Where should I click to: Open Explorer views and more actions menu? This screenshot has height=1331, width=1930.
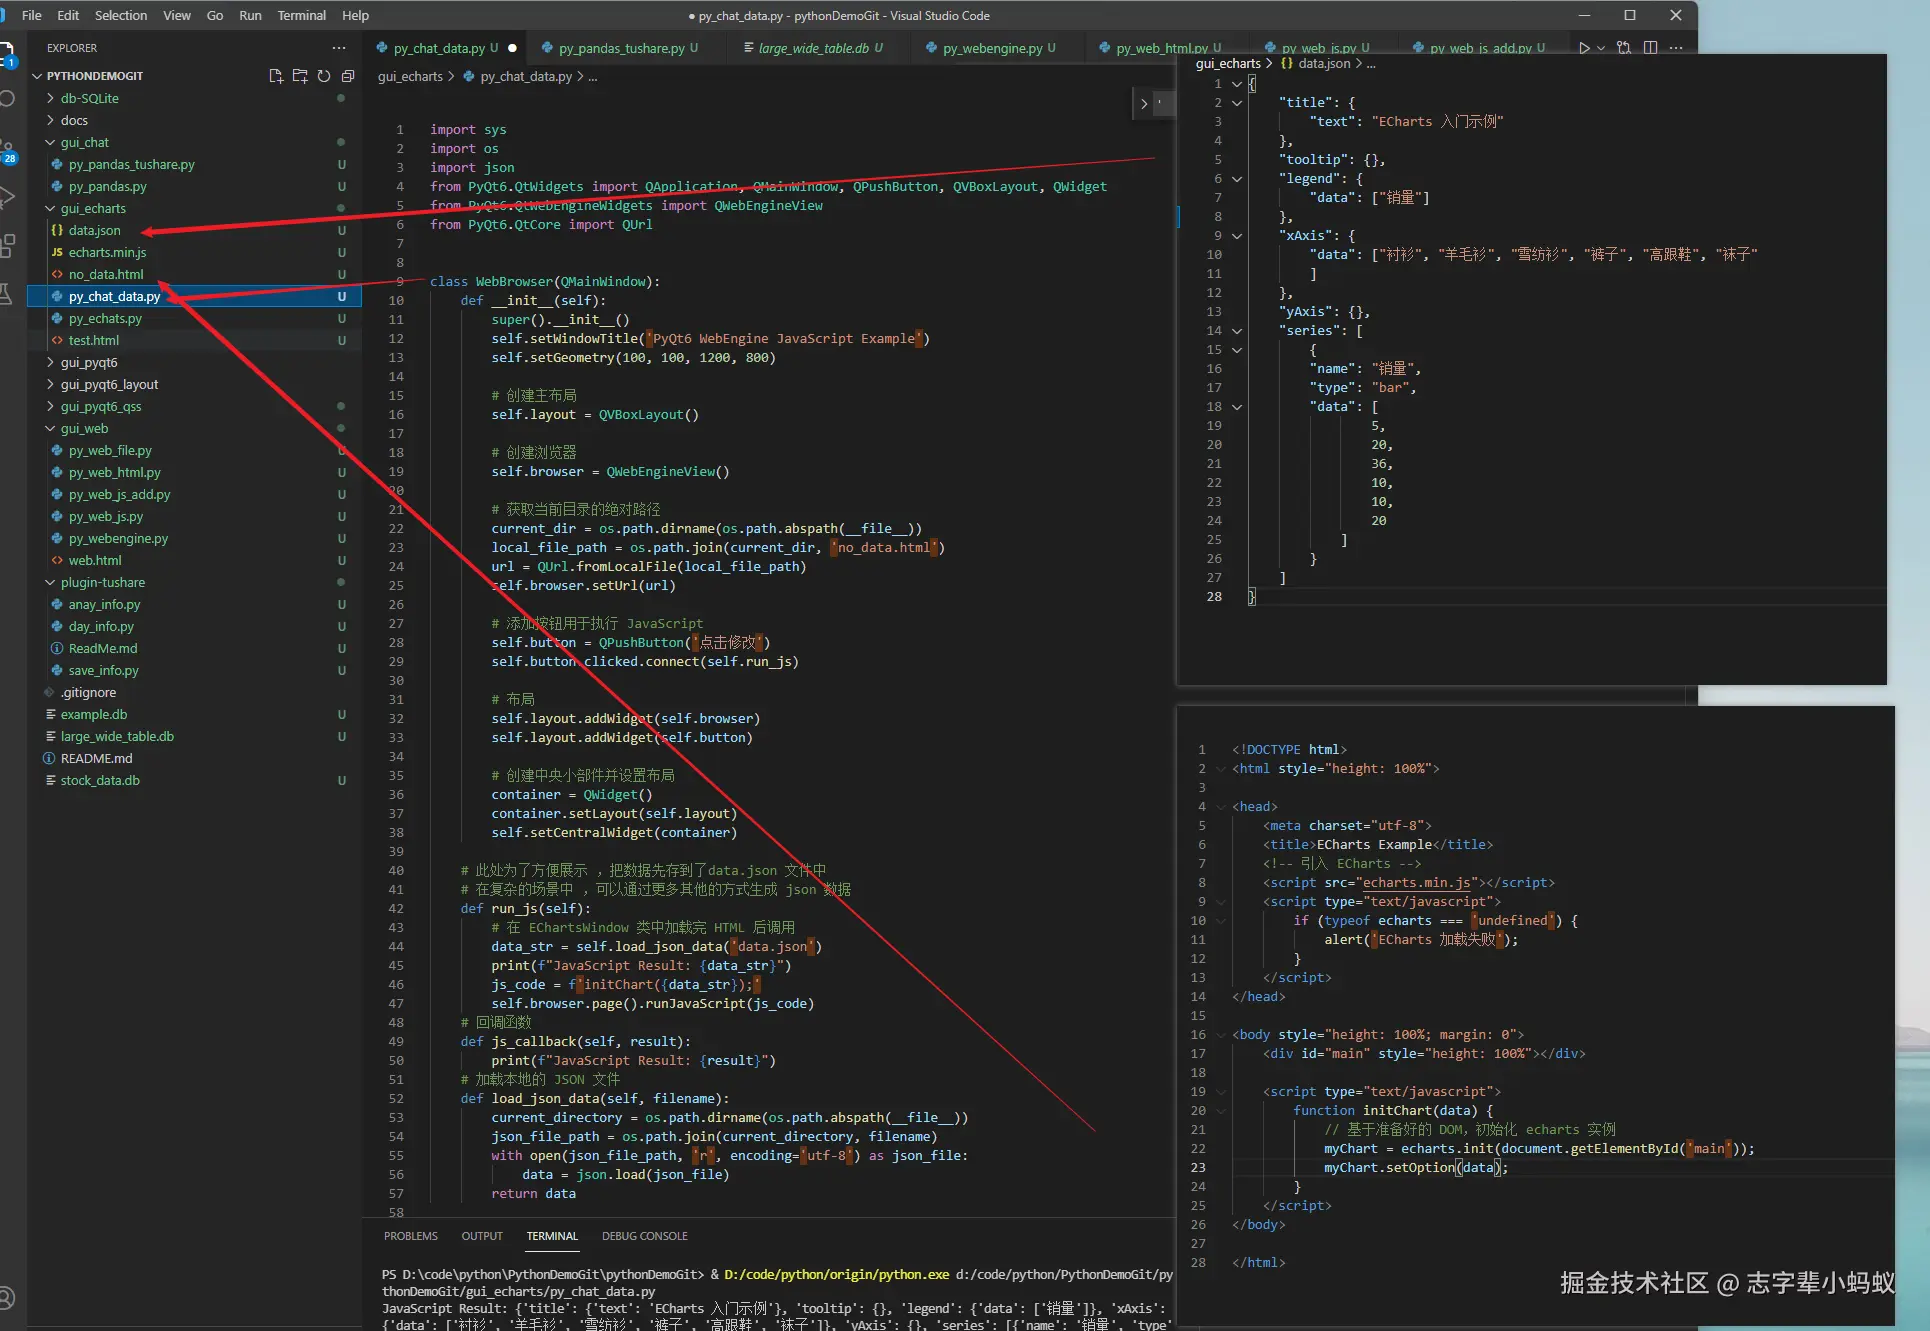339,48
